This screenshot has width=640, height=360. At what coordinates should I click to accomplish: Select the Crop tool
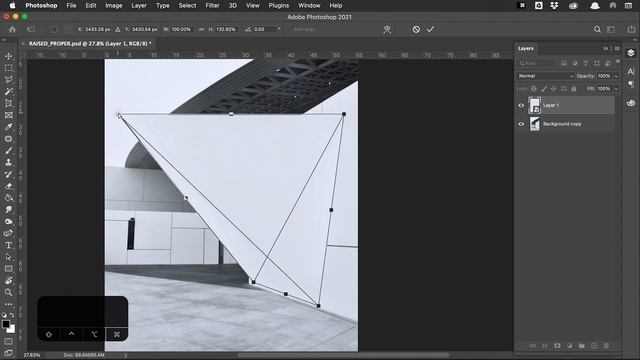click(x=9, y=103)
